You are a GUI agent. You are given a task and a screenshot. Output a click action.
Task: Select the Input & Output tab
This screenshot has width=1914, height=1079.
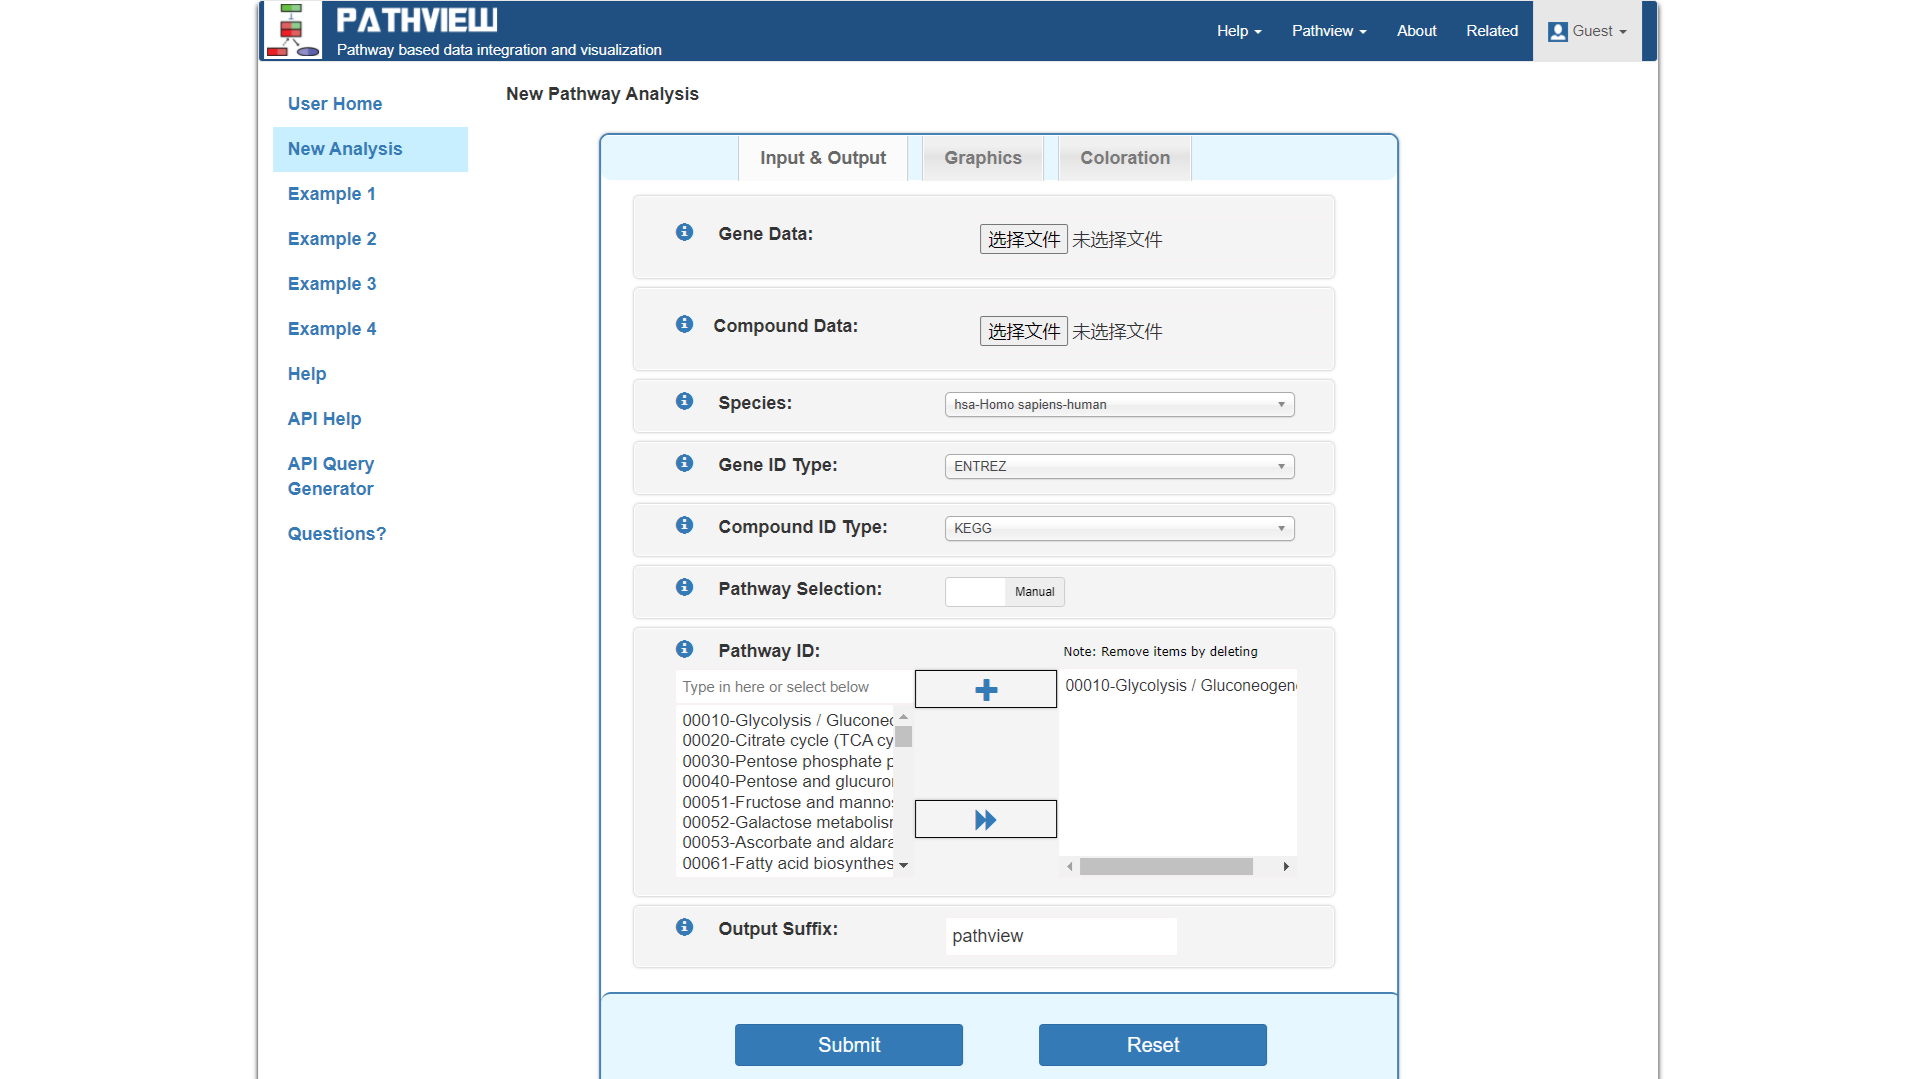point(822,158)
